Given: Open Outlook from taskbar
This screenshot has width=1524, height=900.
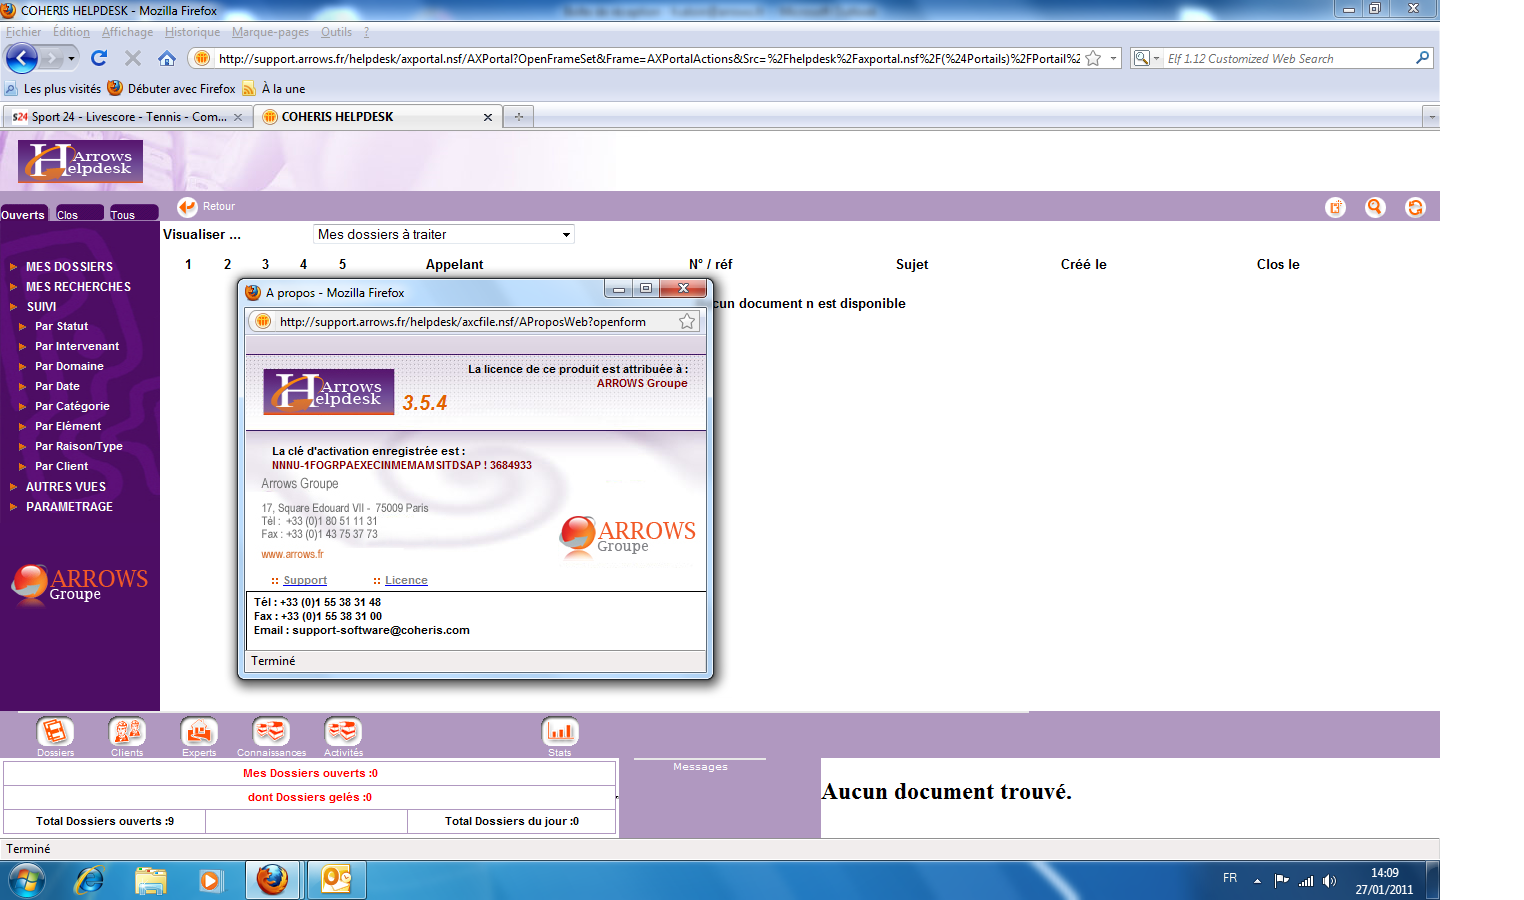Looking at the screenshot, I should (336, 881).
